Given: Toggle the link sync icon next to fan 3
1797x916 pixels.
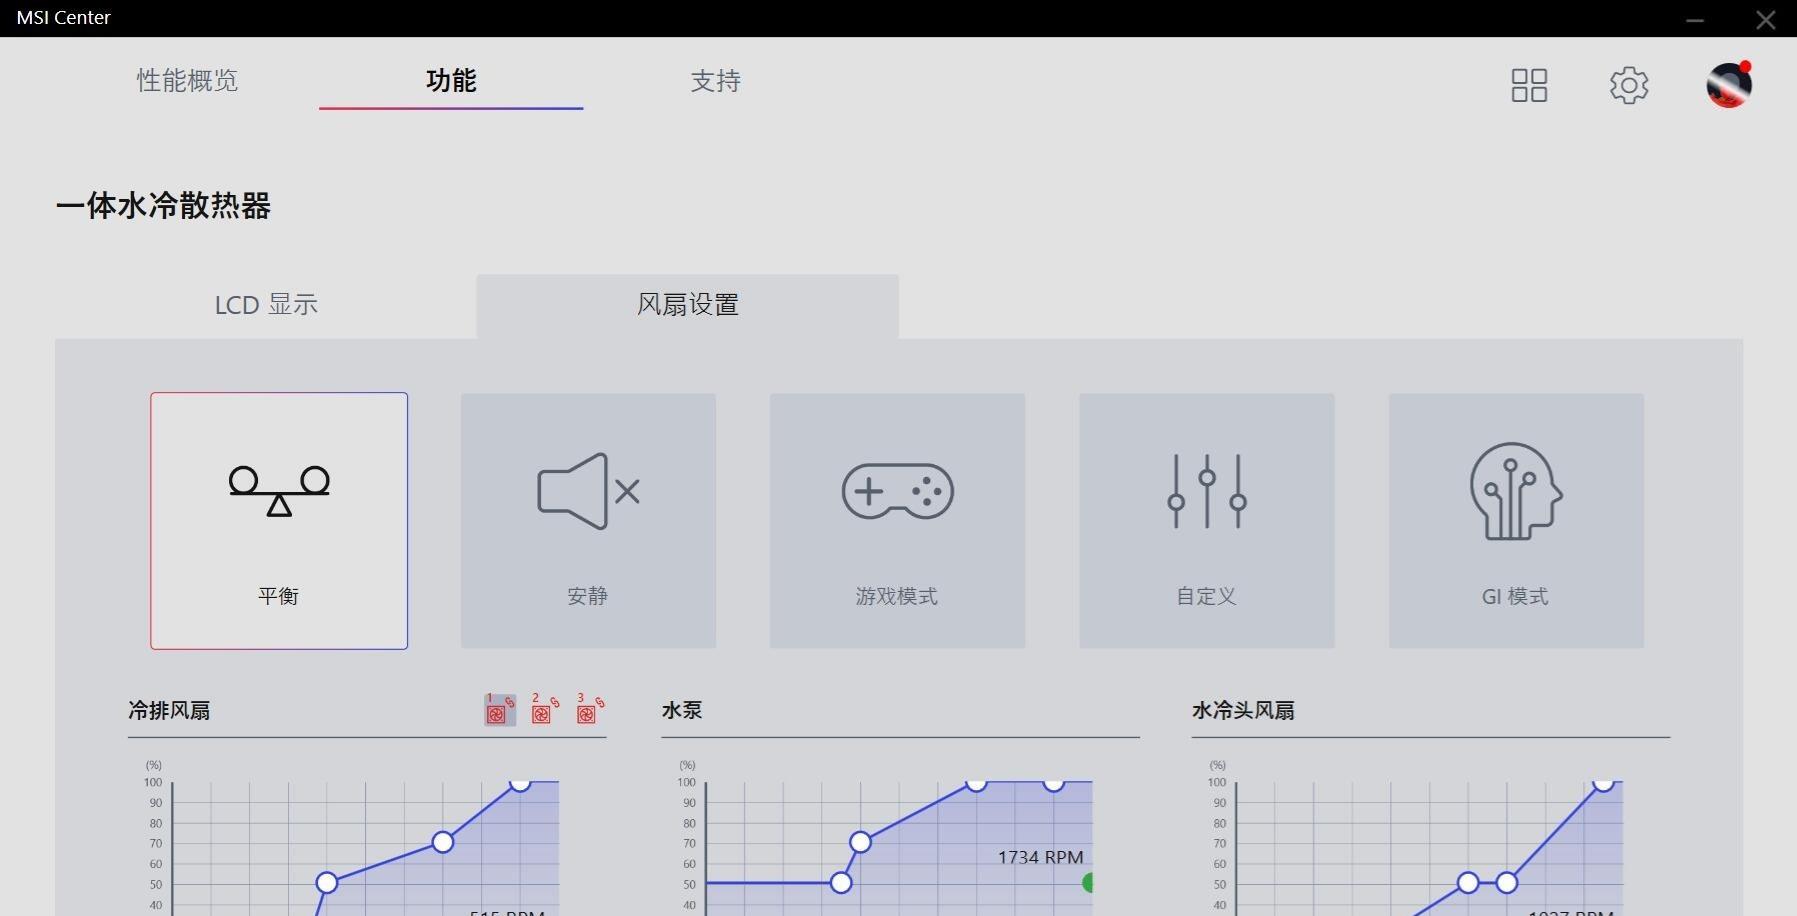Looking at the screenshot, I should (600, 702).
